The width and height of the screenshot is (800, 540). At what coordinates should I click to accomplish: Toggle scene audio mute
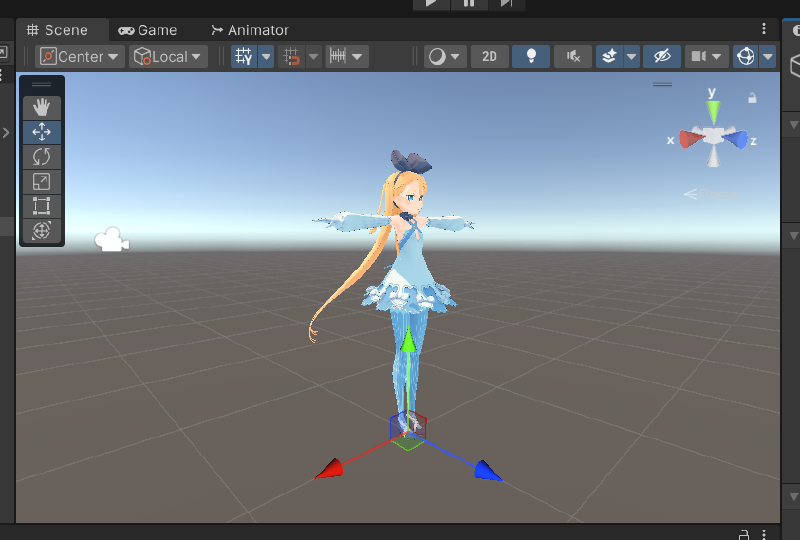pos(573,56)
